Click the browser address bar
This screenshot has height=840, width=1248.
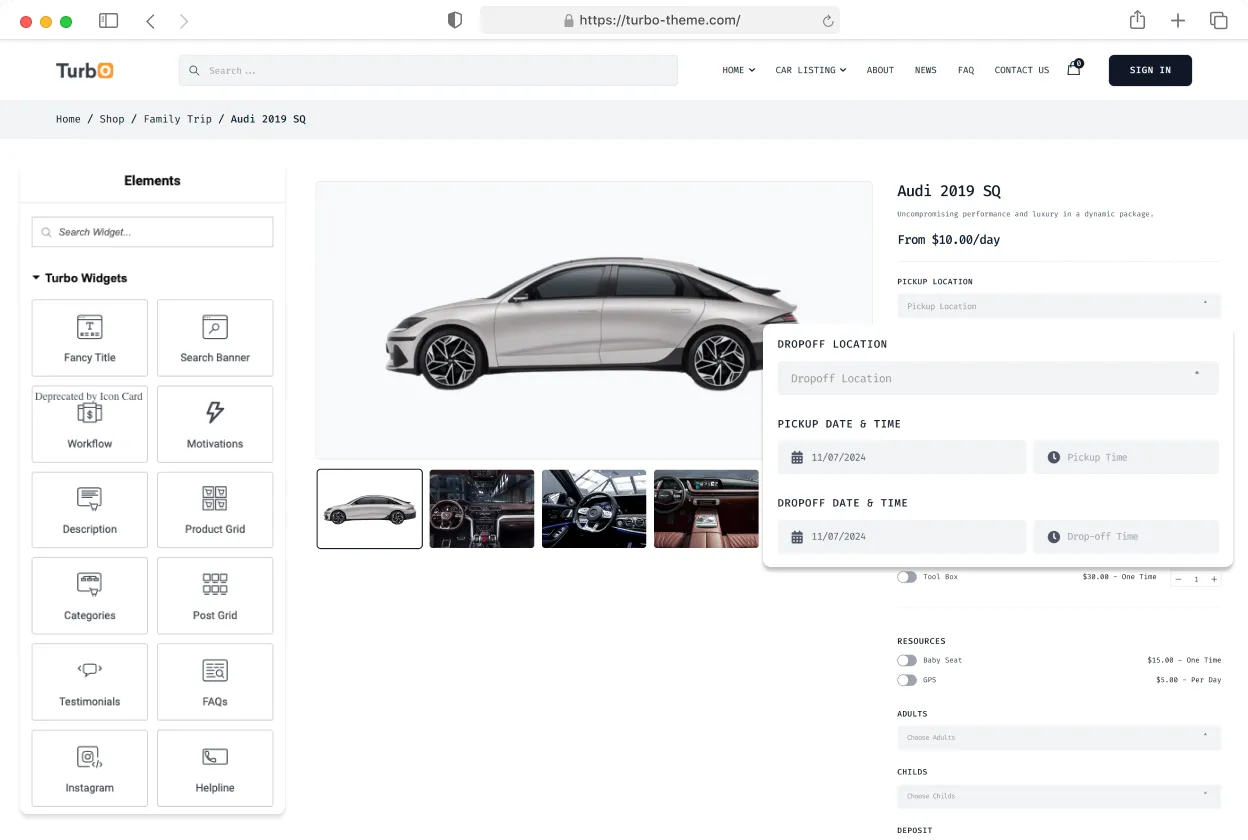click(660, 20)
